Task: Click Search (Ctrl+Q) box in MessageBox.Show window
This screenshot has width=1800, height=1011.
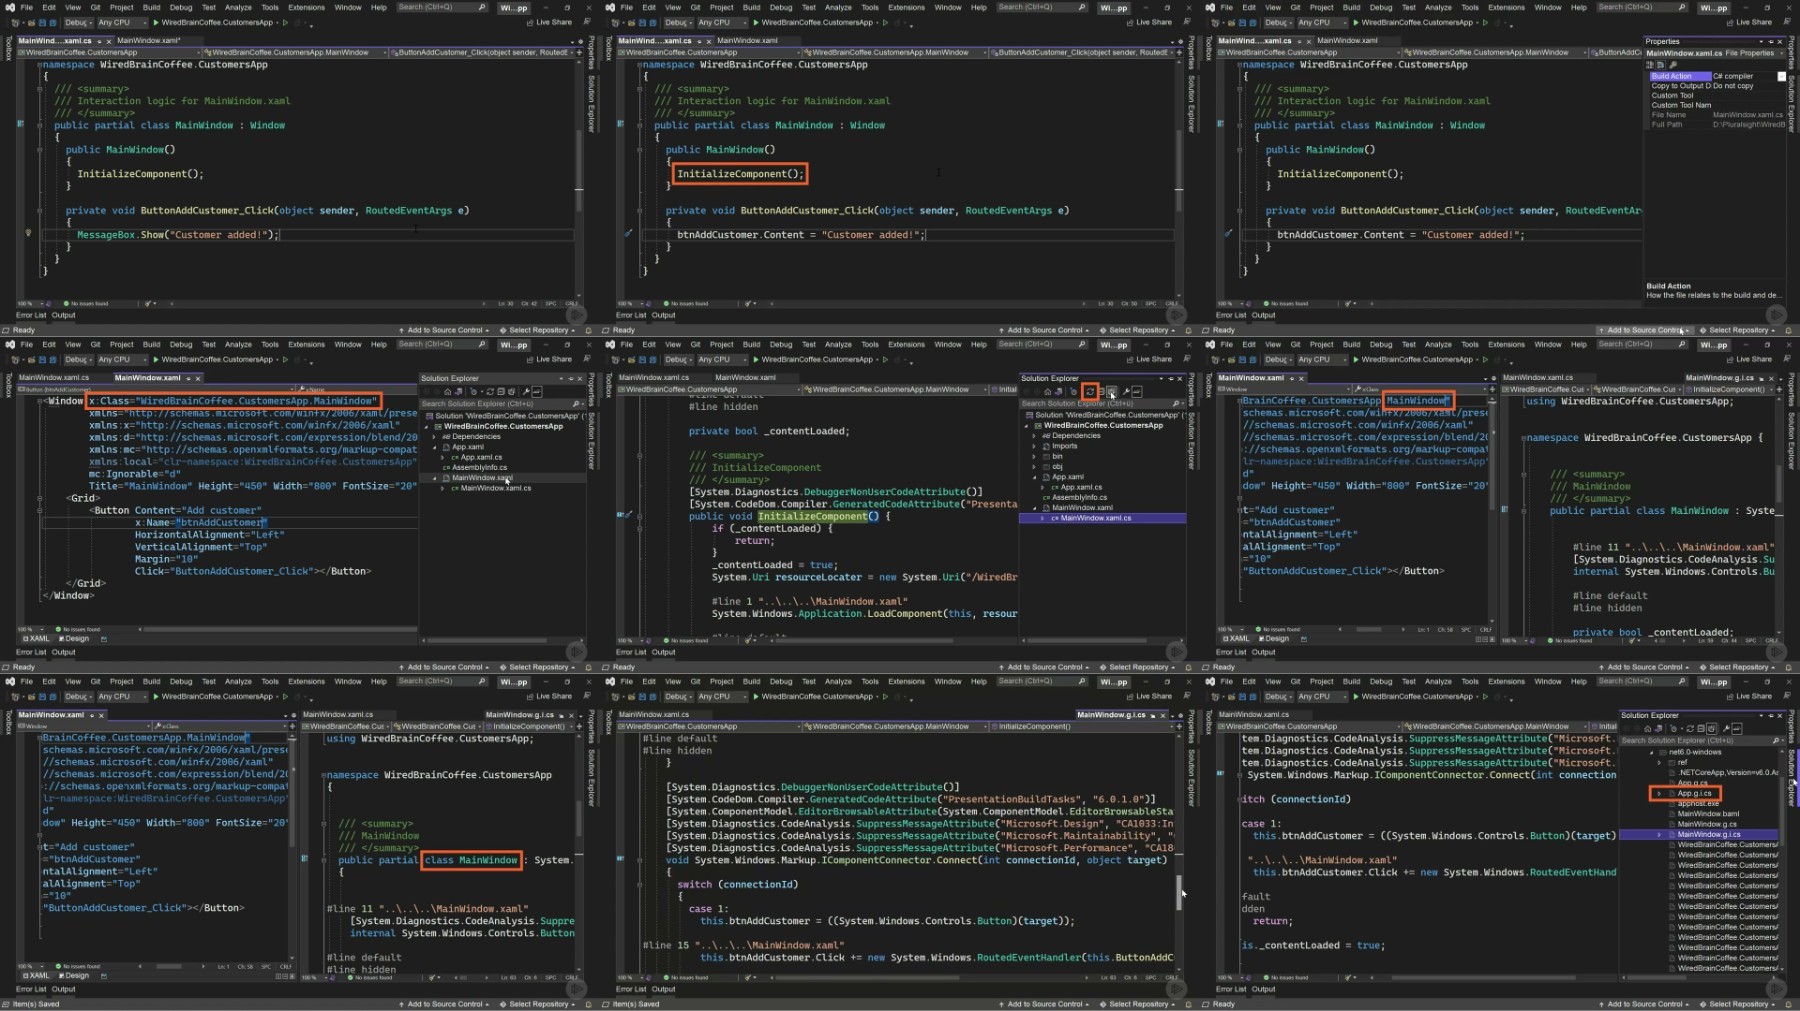Action: (x=441, y=7)
